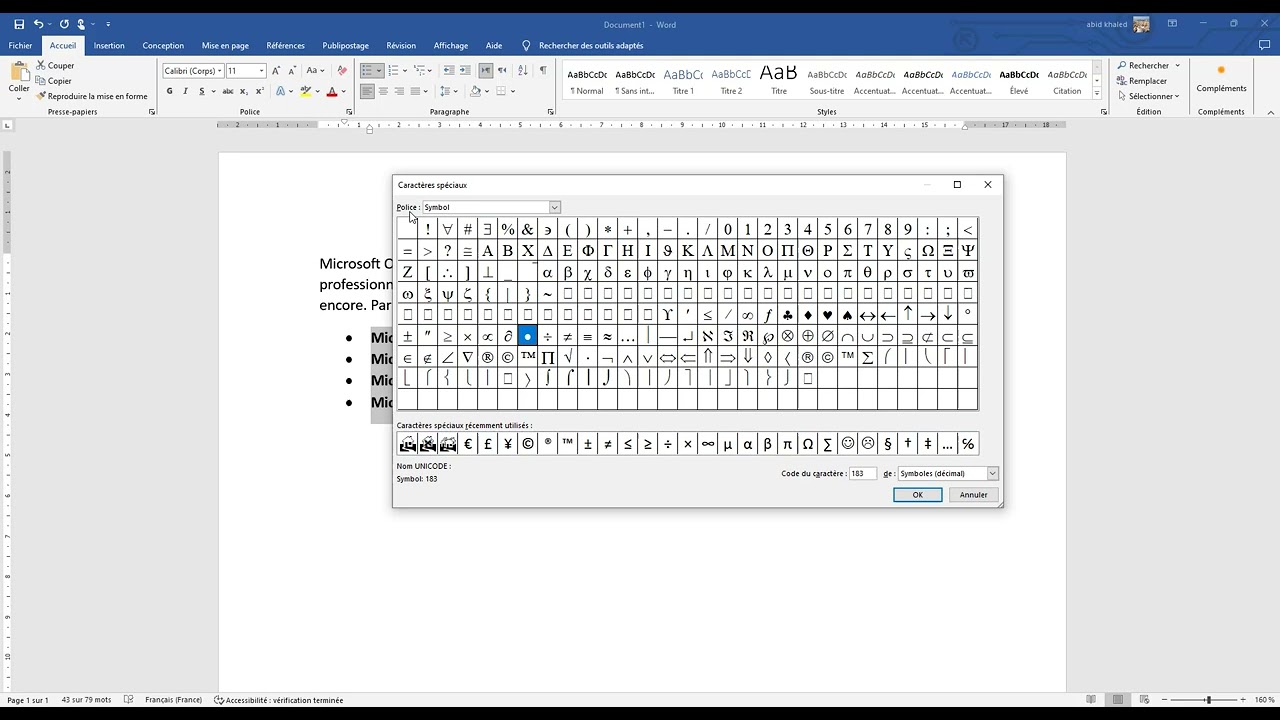The height and width of the screenshot is (720, 1280).
Task: Toggle underline (S) formatting
Action: pyautogui.click(x=201, y=91)
